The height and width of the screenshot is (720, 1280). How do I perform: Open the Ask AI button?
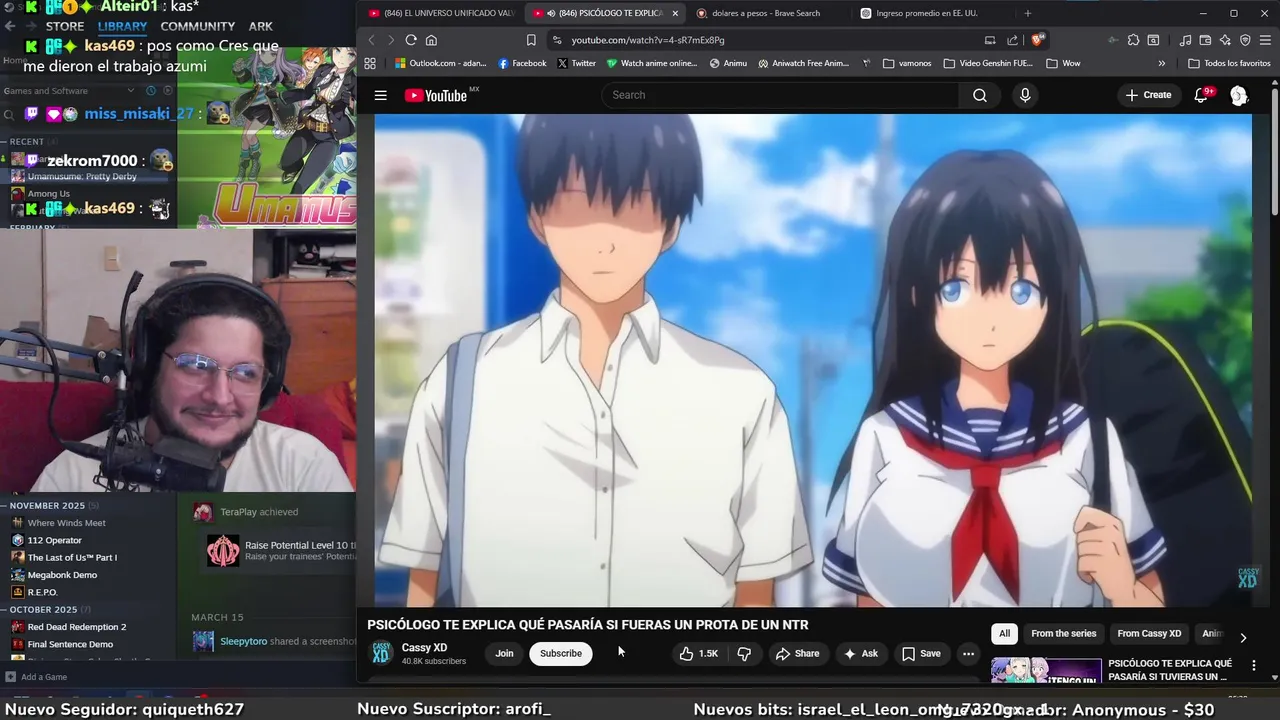(860, 653)
